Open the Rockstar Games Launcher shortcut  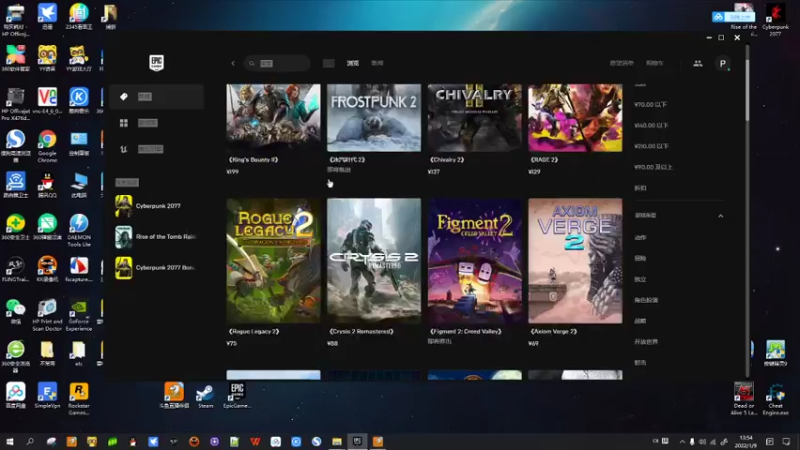point(79,399)
